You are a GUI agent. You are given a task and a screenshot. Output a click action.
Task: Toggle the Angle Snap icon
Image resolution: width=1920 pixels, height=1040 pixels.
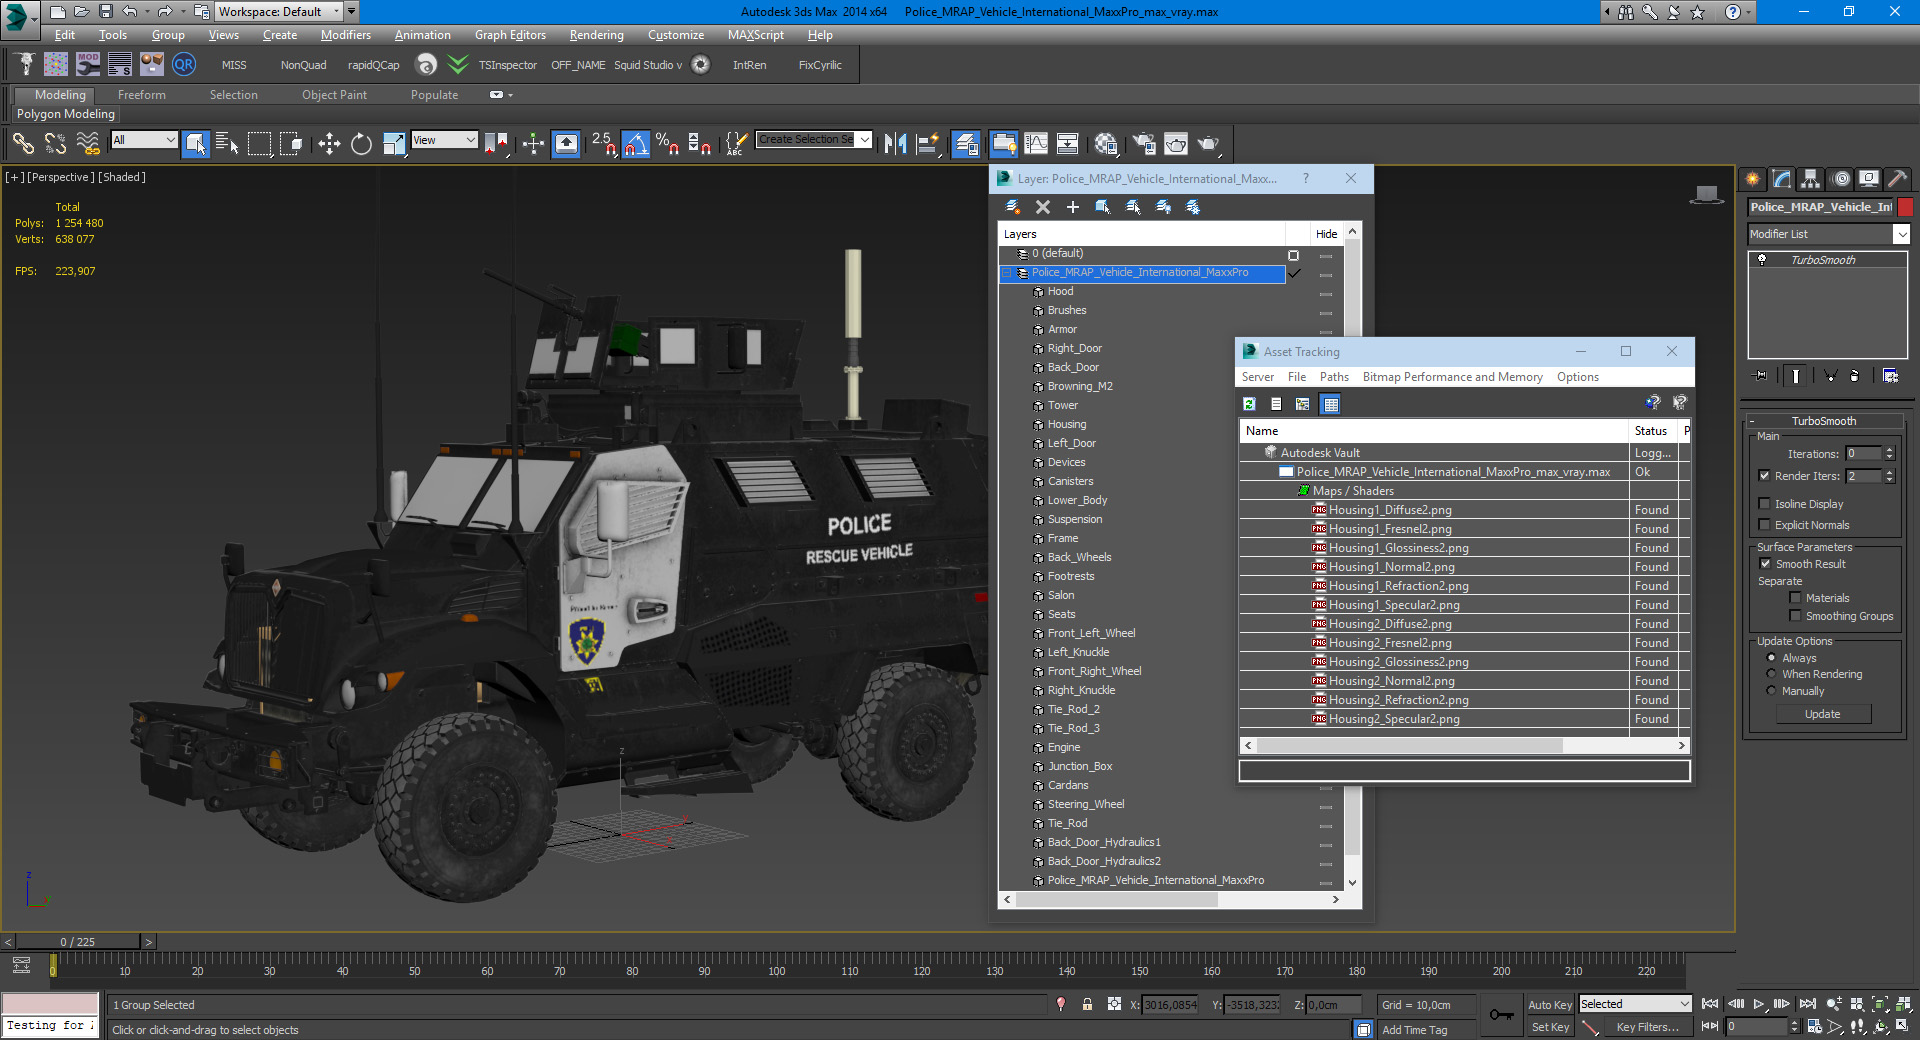pos(635,144)
